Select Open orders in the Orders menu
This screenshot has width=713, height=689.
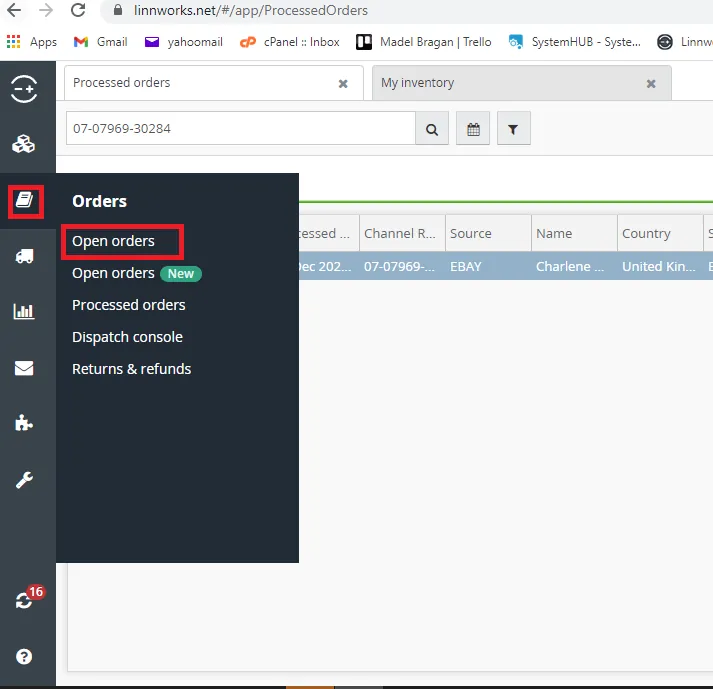[113, 241]
